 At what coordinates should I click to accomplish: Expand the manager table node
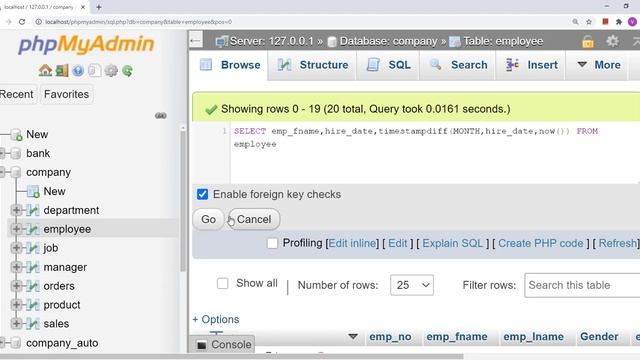pos(16,267)
